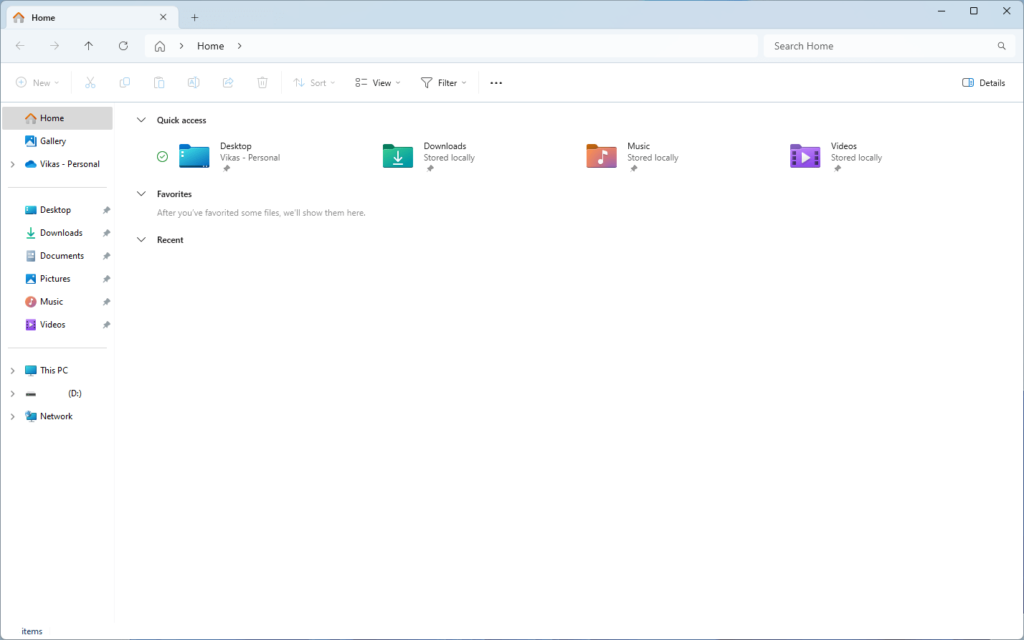This screenshot has height=640, width=1024.
Task: Add a new tab
Action: click(194, 18)
